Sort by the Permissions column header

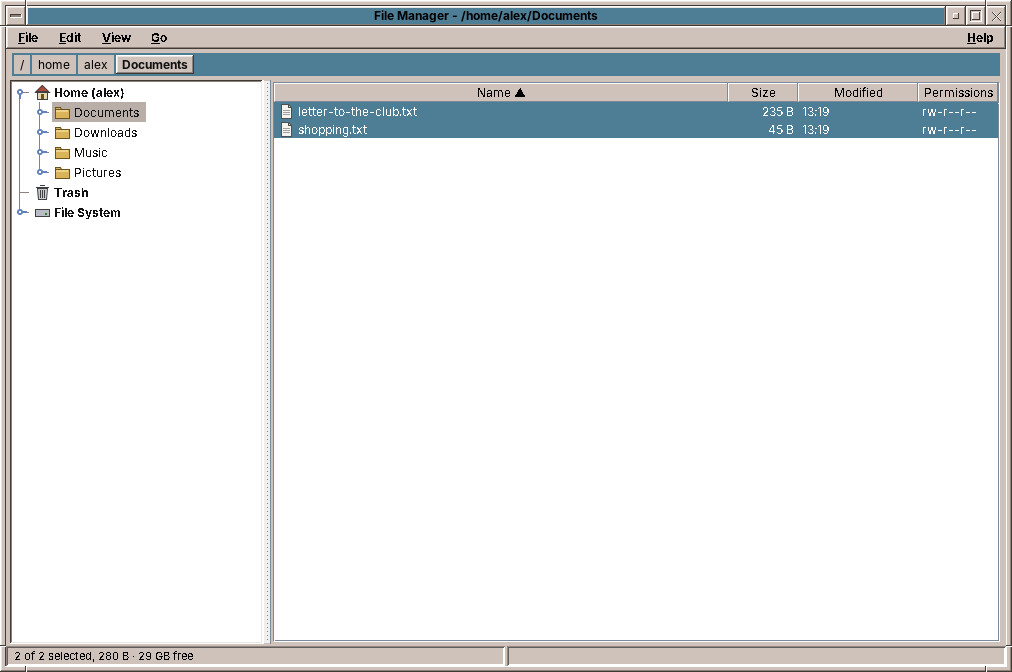tap(958, 92)
